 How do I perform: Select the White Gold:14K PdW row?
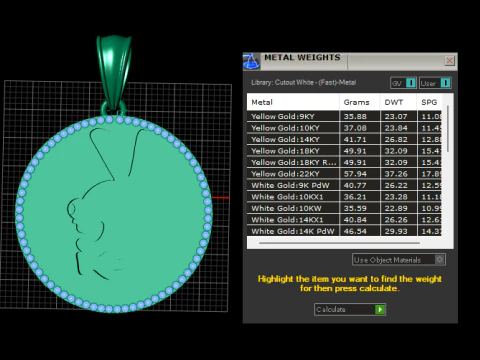coord(344,231)
